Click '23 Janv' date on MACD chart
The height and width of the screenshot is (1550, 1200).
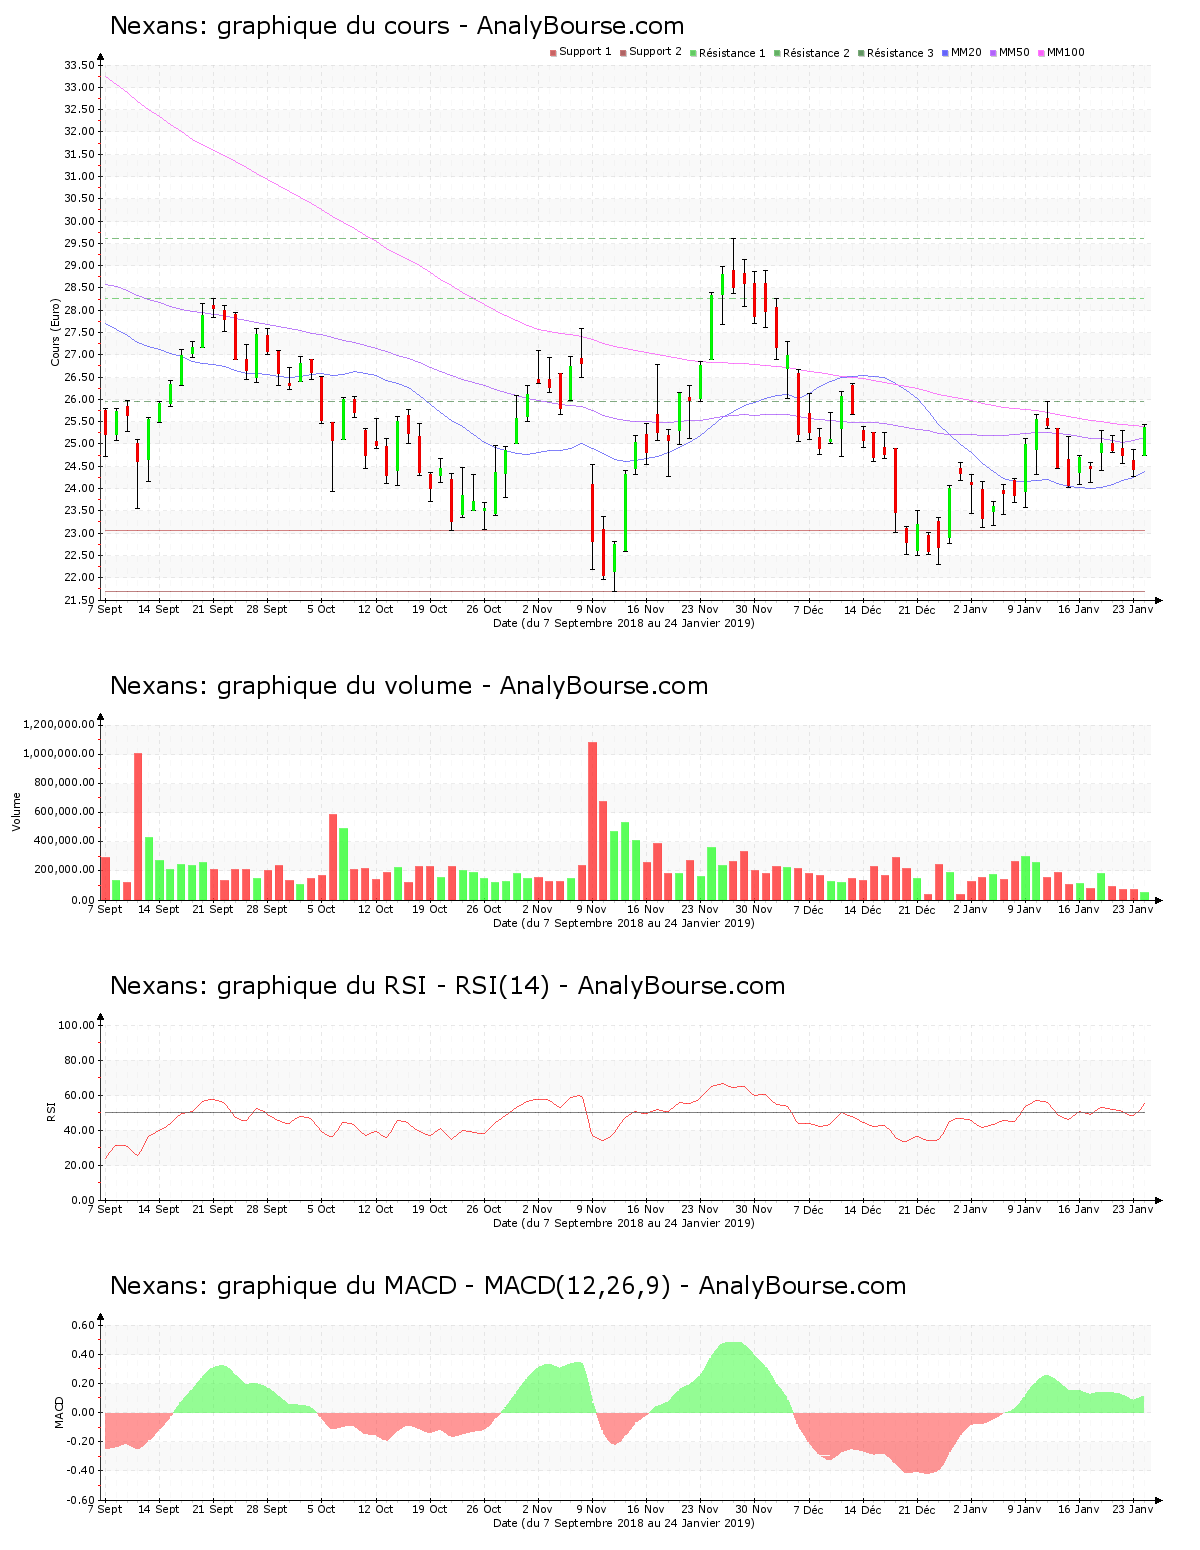coord(1133,1509)
